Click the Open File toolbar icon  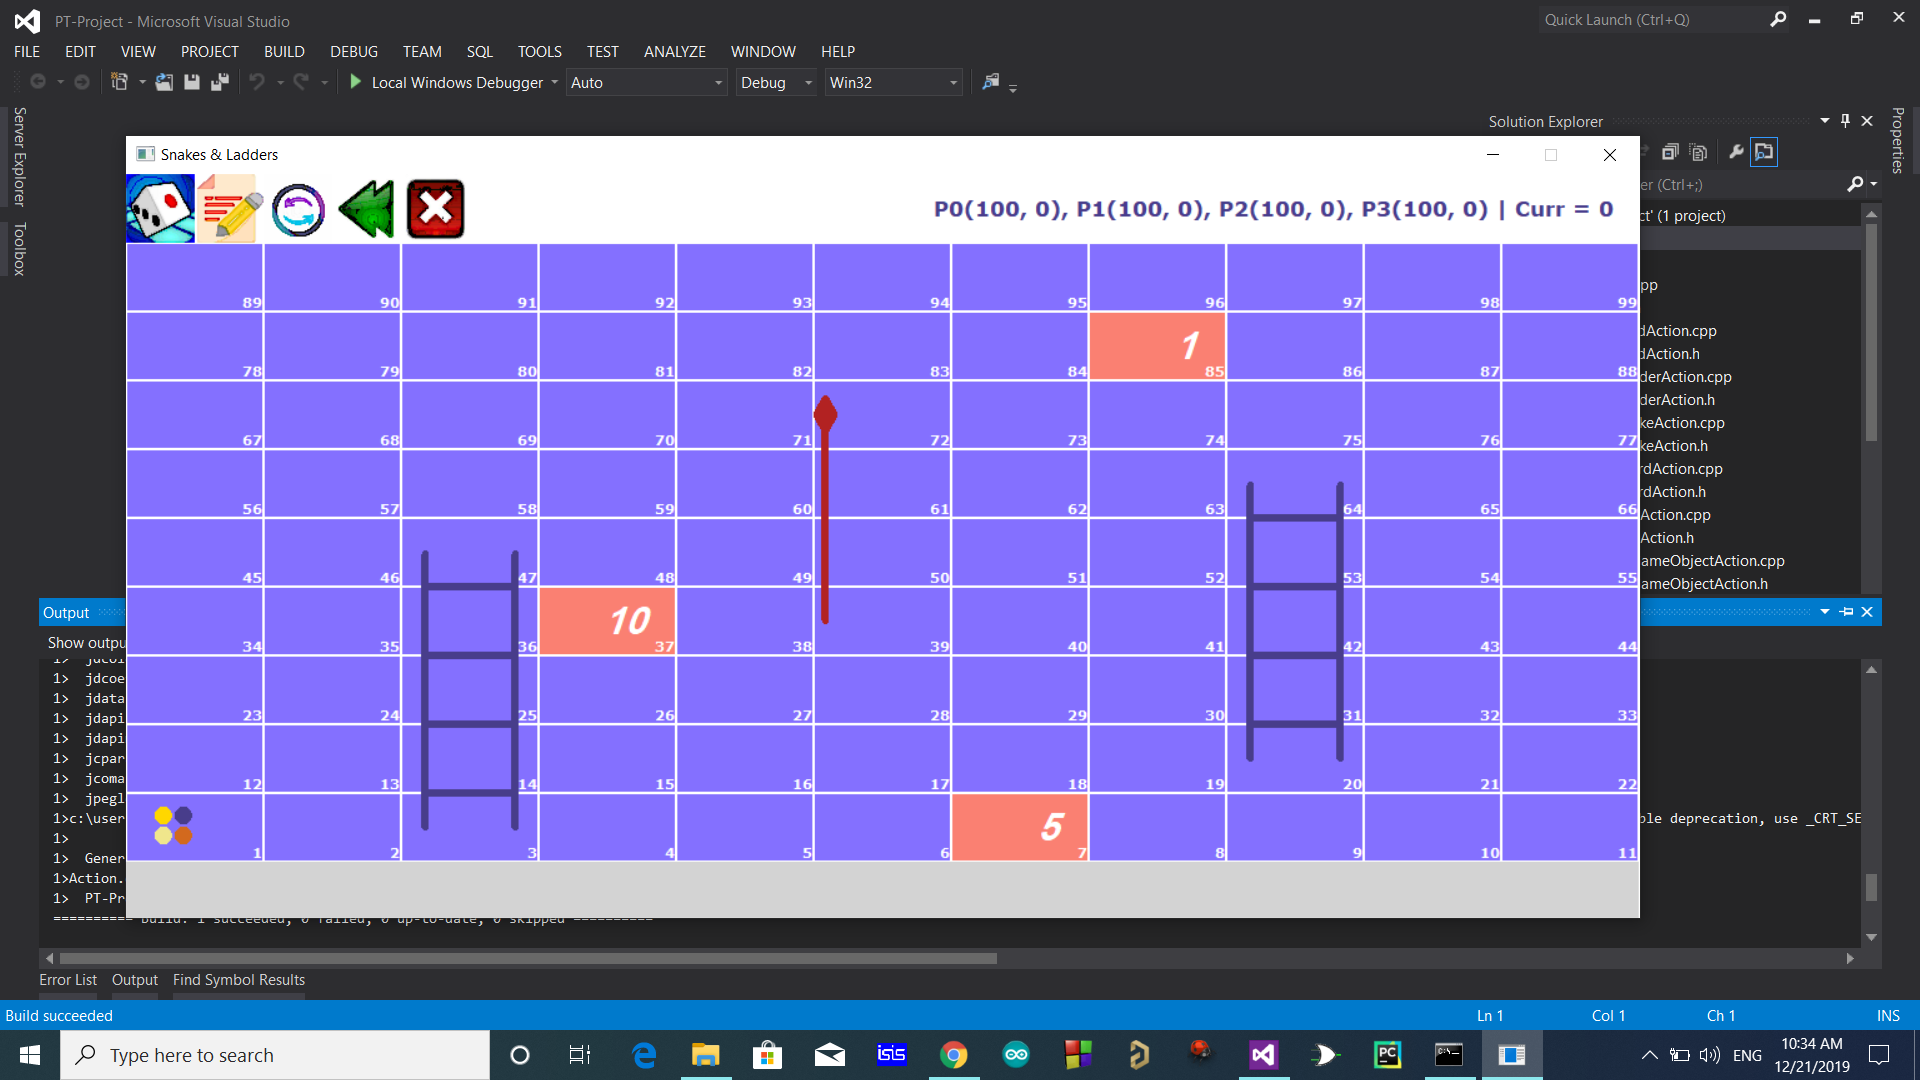pyautogui.click(x=164, y=82)
